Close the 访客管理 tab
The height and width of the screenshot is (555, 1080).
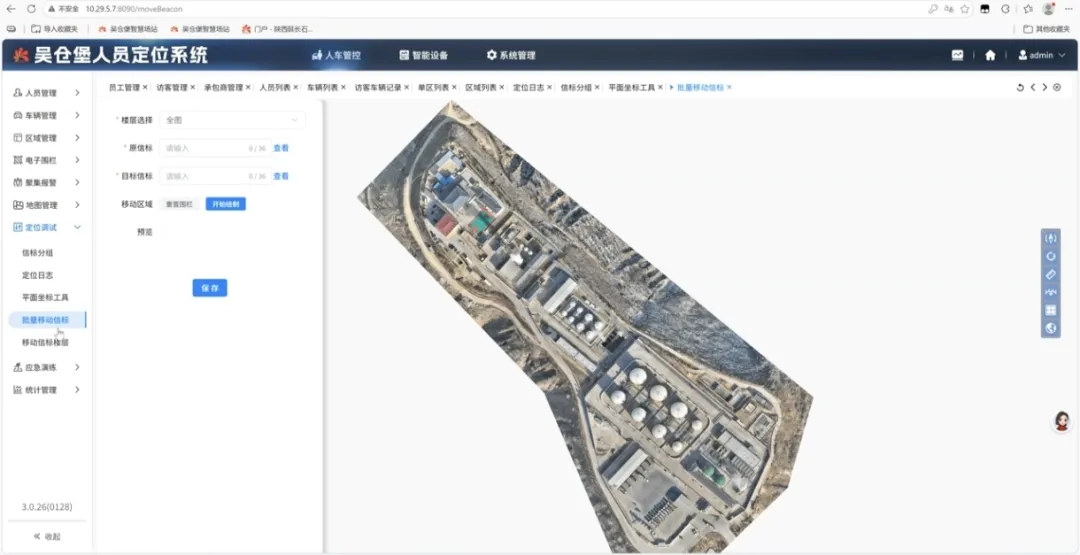192,87
